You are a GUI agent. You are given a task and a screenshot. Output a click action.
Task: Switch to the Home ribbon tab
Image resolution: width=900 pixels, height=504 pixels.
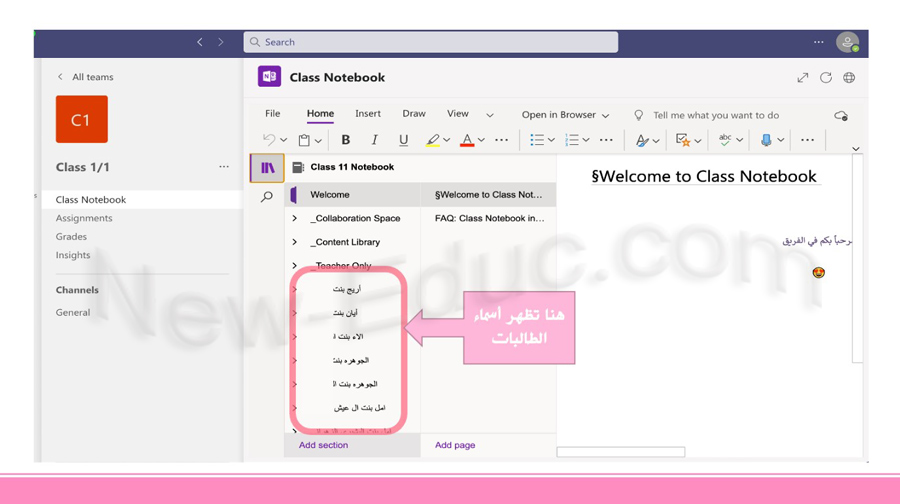click(x=320, y=114)
